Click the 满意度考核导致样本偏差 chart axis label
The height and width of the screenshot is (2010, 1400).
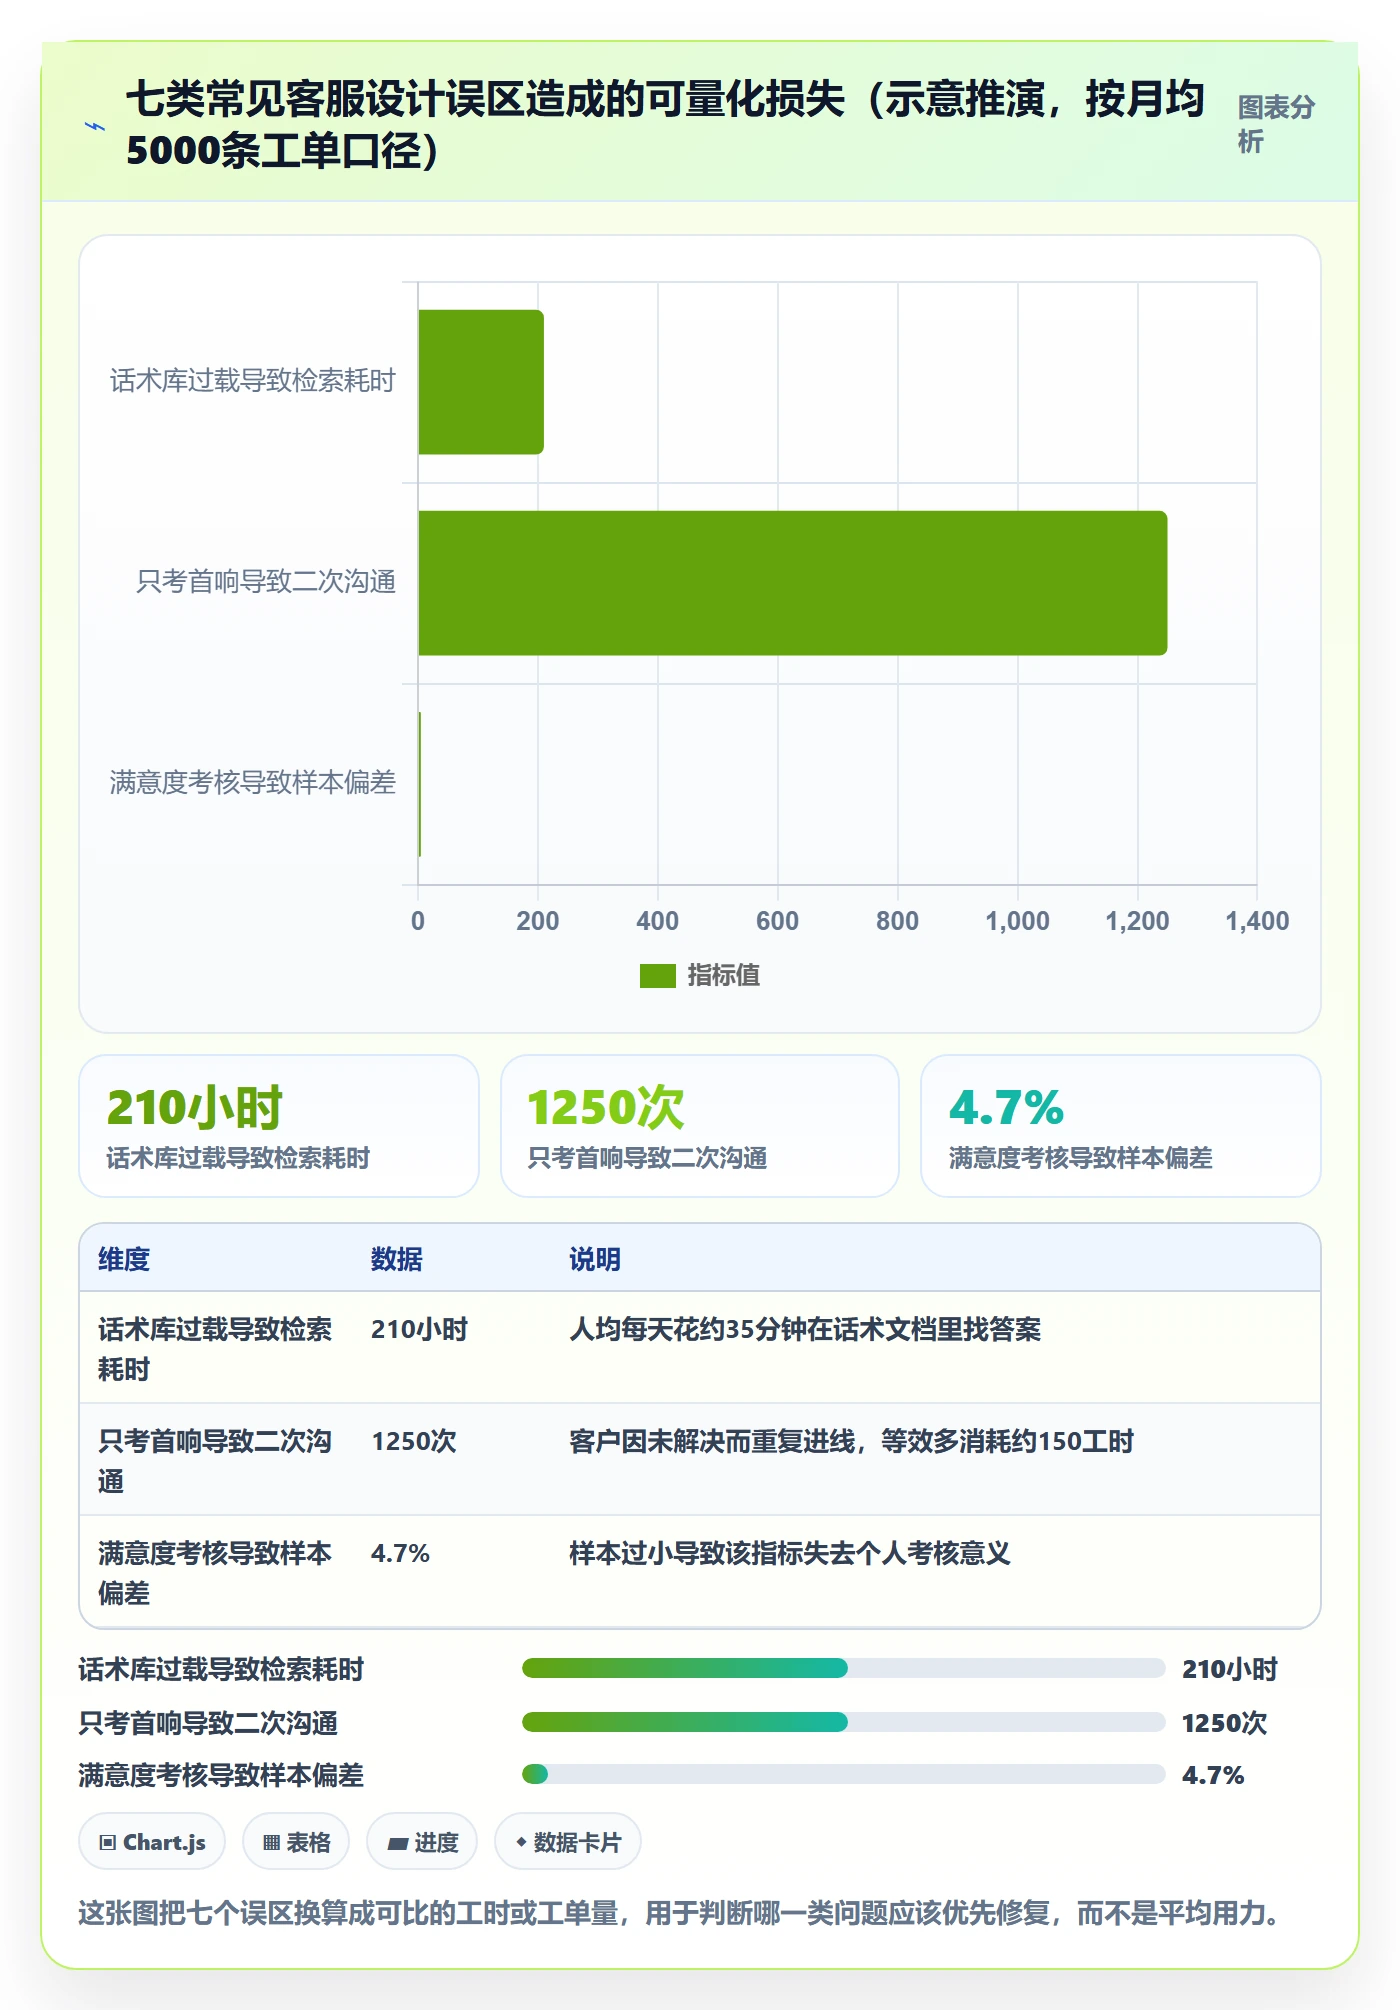click(253, 782)
